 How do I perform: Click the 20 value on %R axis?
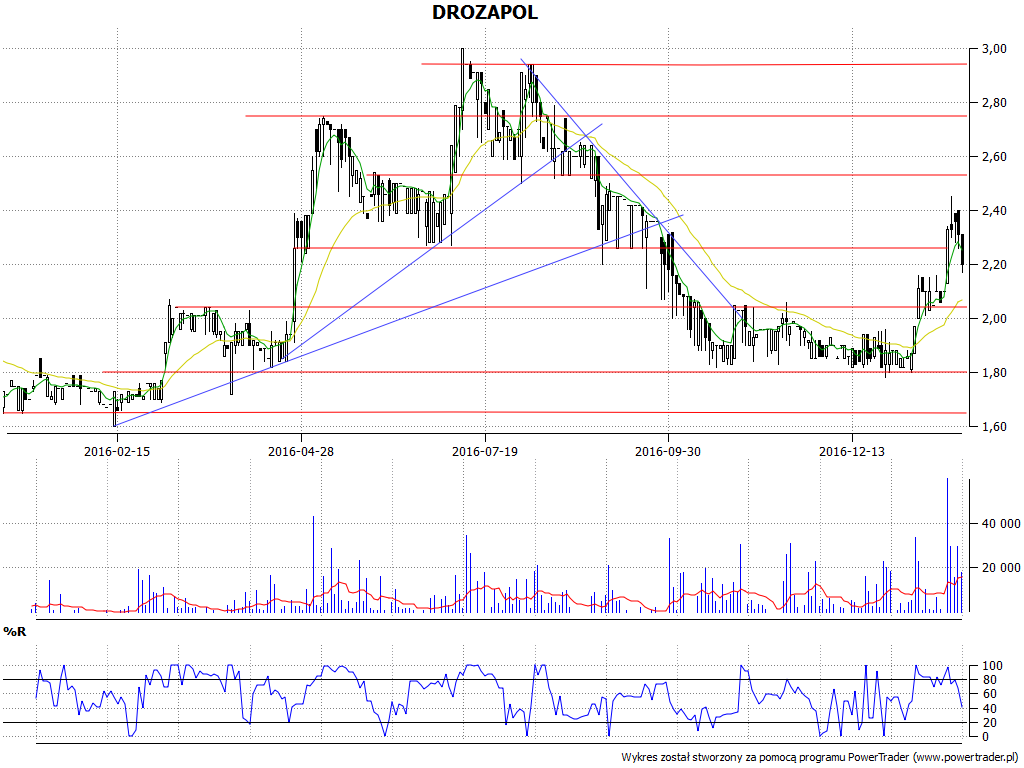989,723
